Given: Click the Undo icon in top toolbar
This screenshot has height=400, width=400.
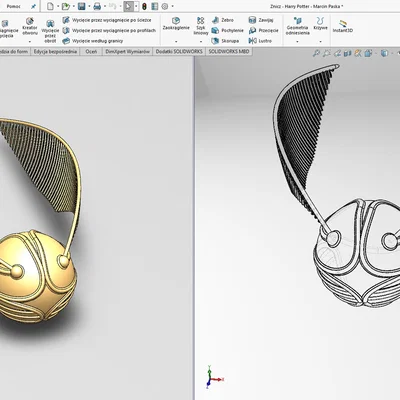Looking at the screenshot, I should [112, 6].
